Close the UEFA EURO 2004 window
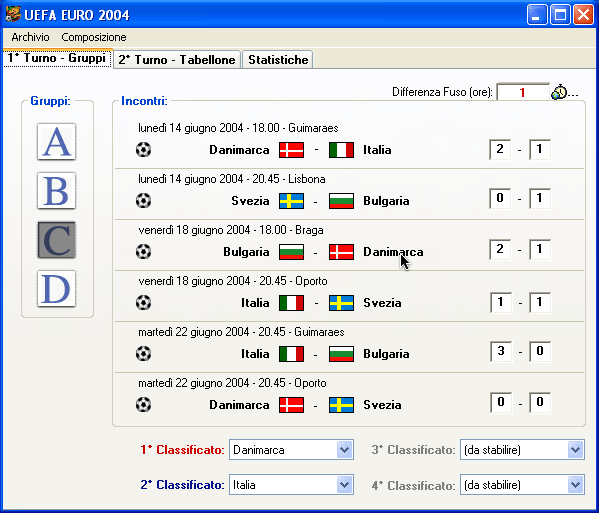Screen dimensions: 599x513 pyautogui.click(x=583, y=15)
